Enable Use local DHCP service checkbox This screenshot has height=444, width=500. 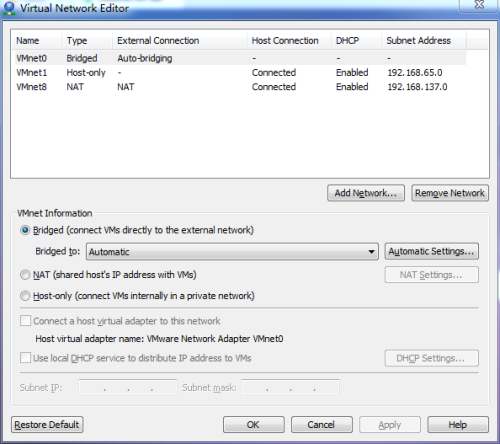25,358
